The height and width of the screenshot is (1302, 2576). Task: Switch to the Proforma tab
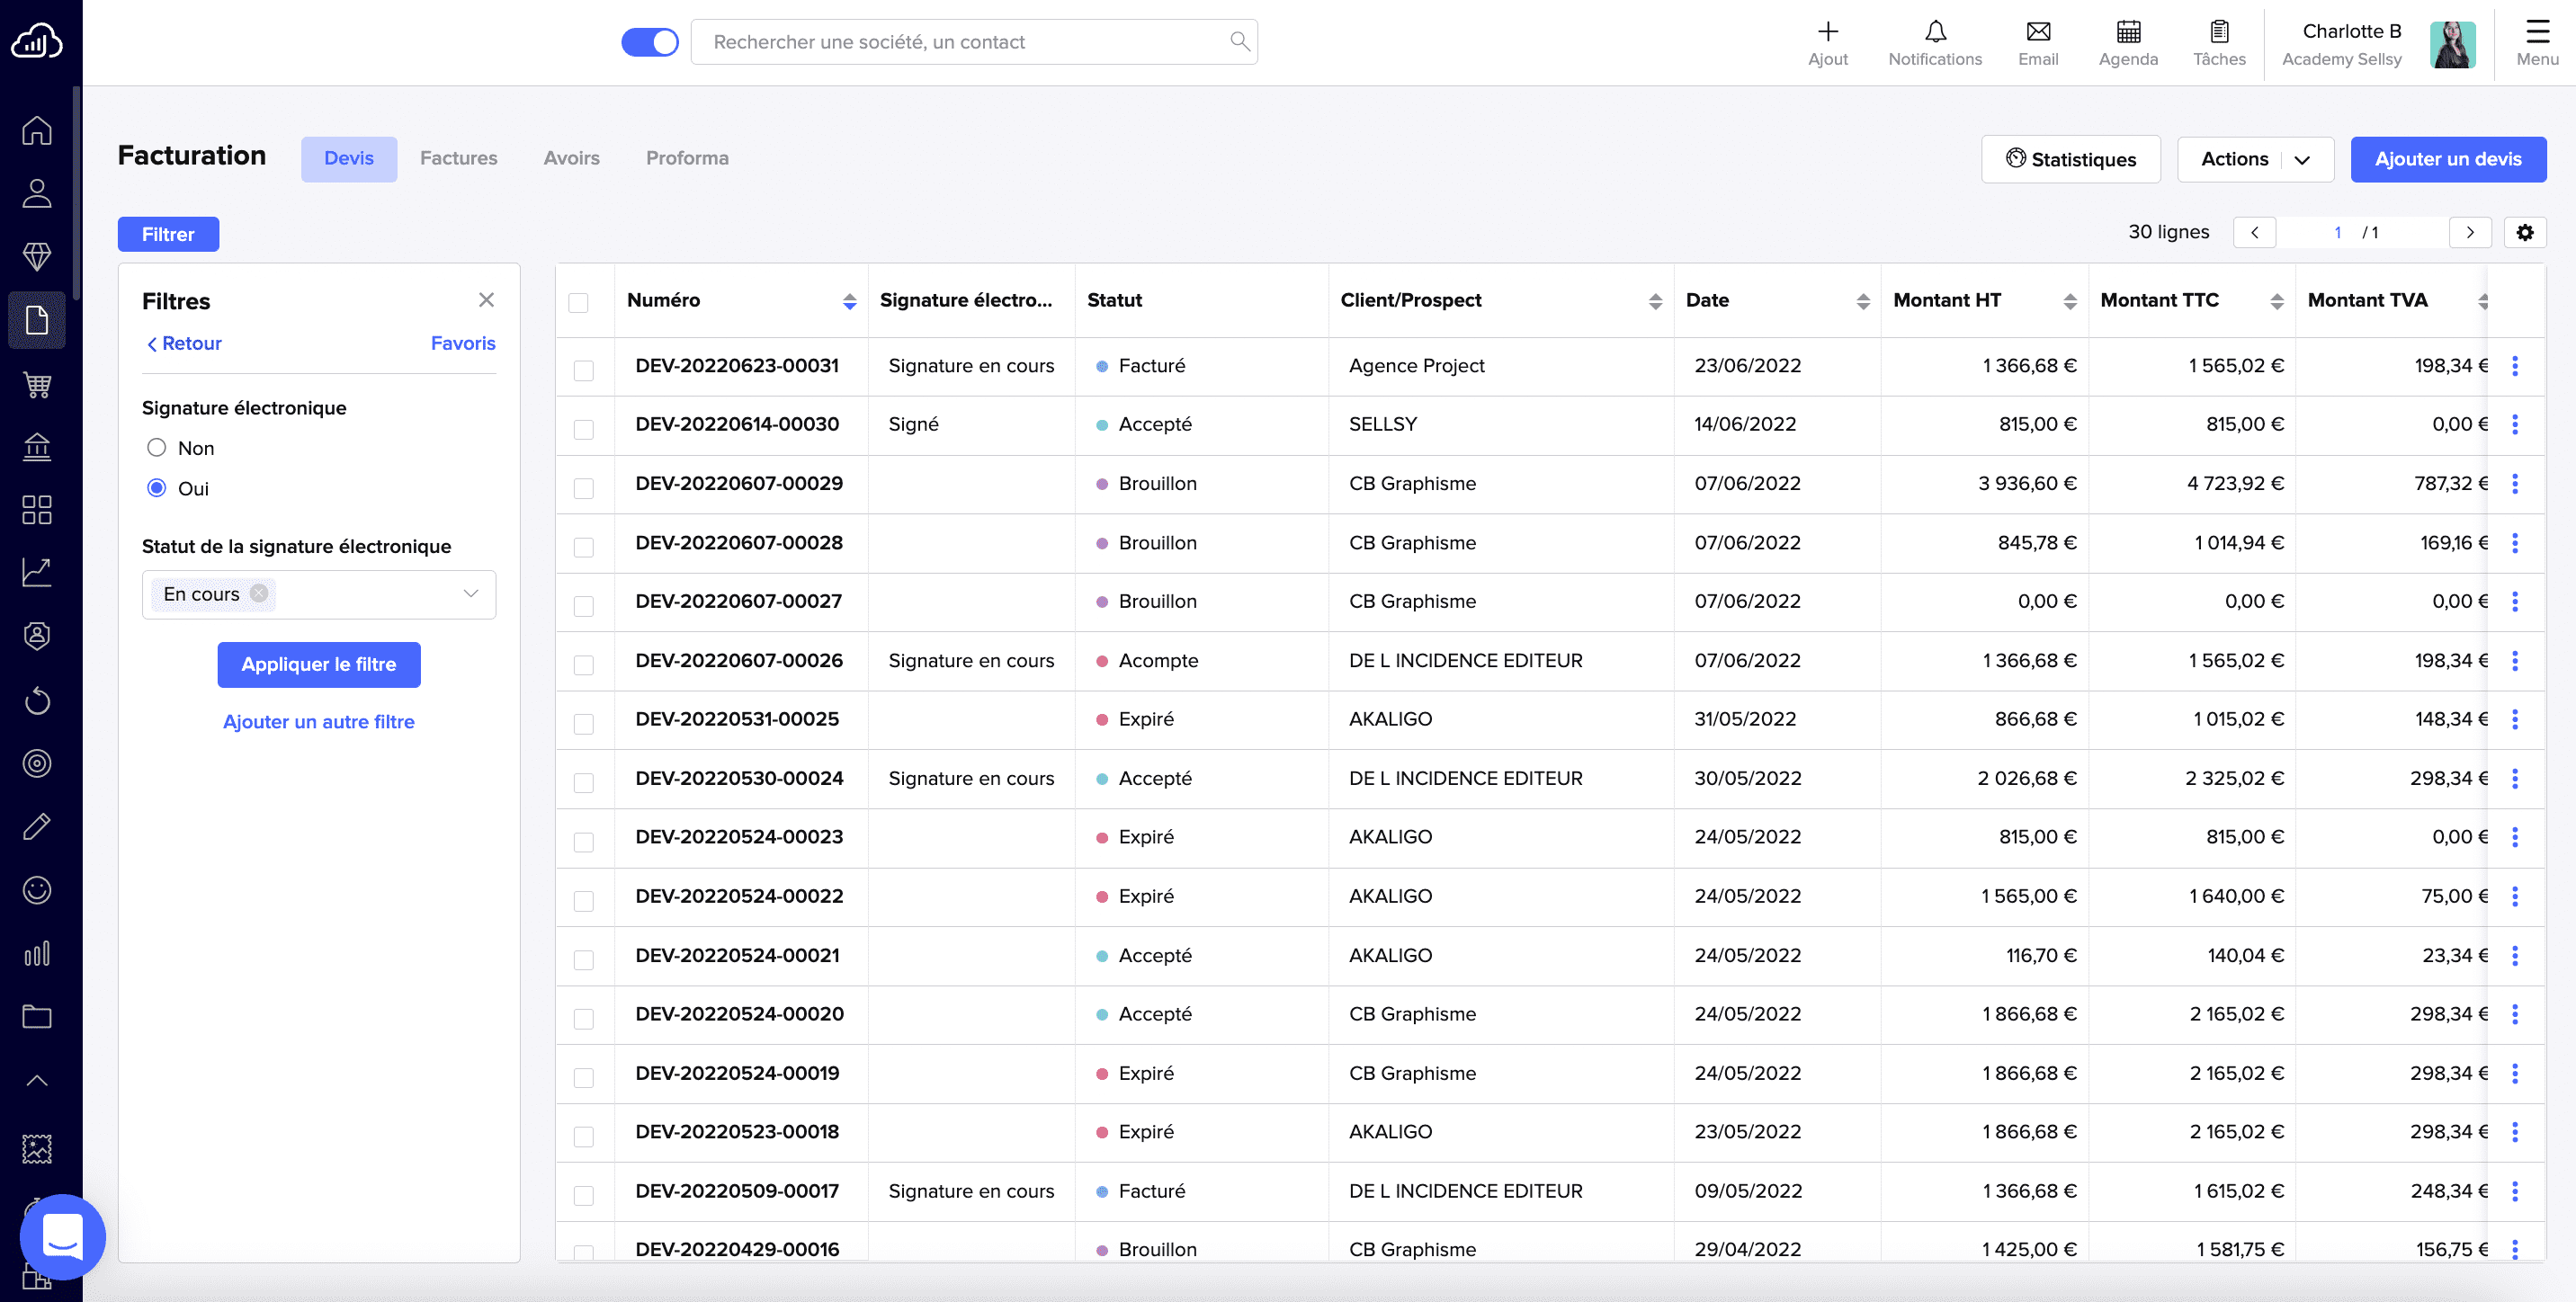(x=686, y=158)
